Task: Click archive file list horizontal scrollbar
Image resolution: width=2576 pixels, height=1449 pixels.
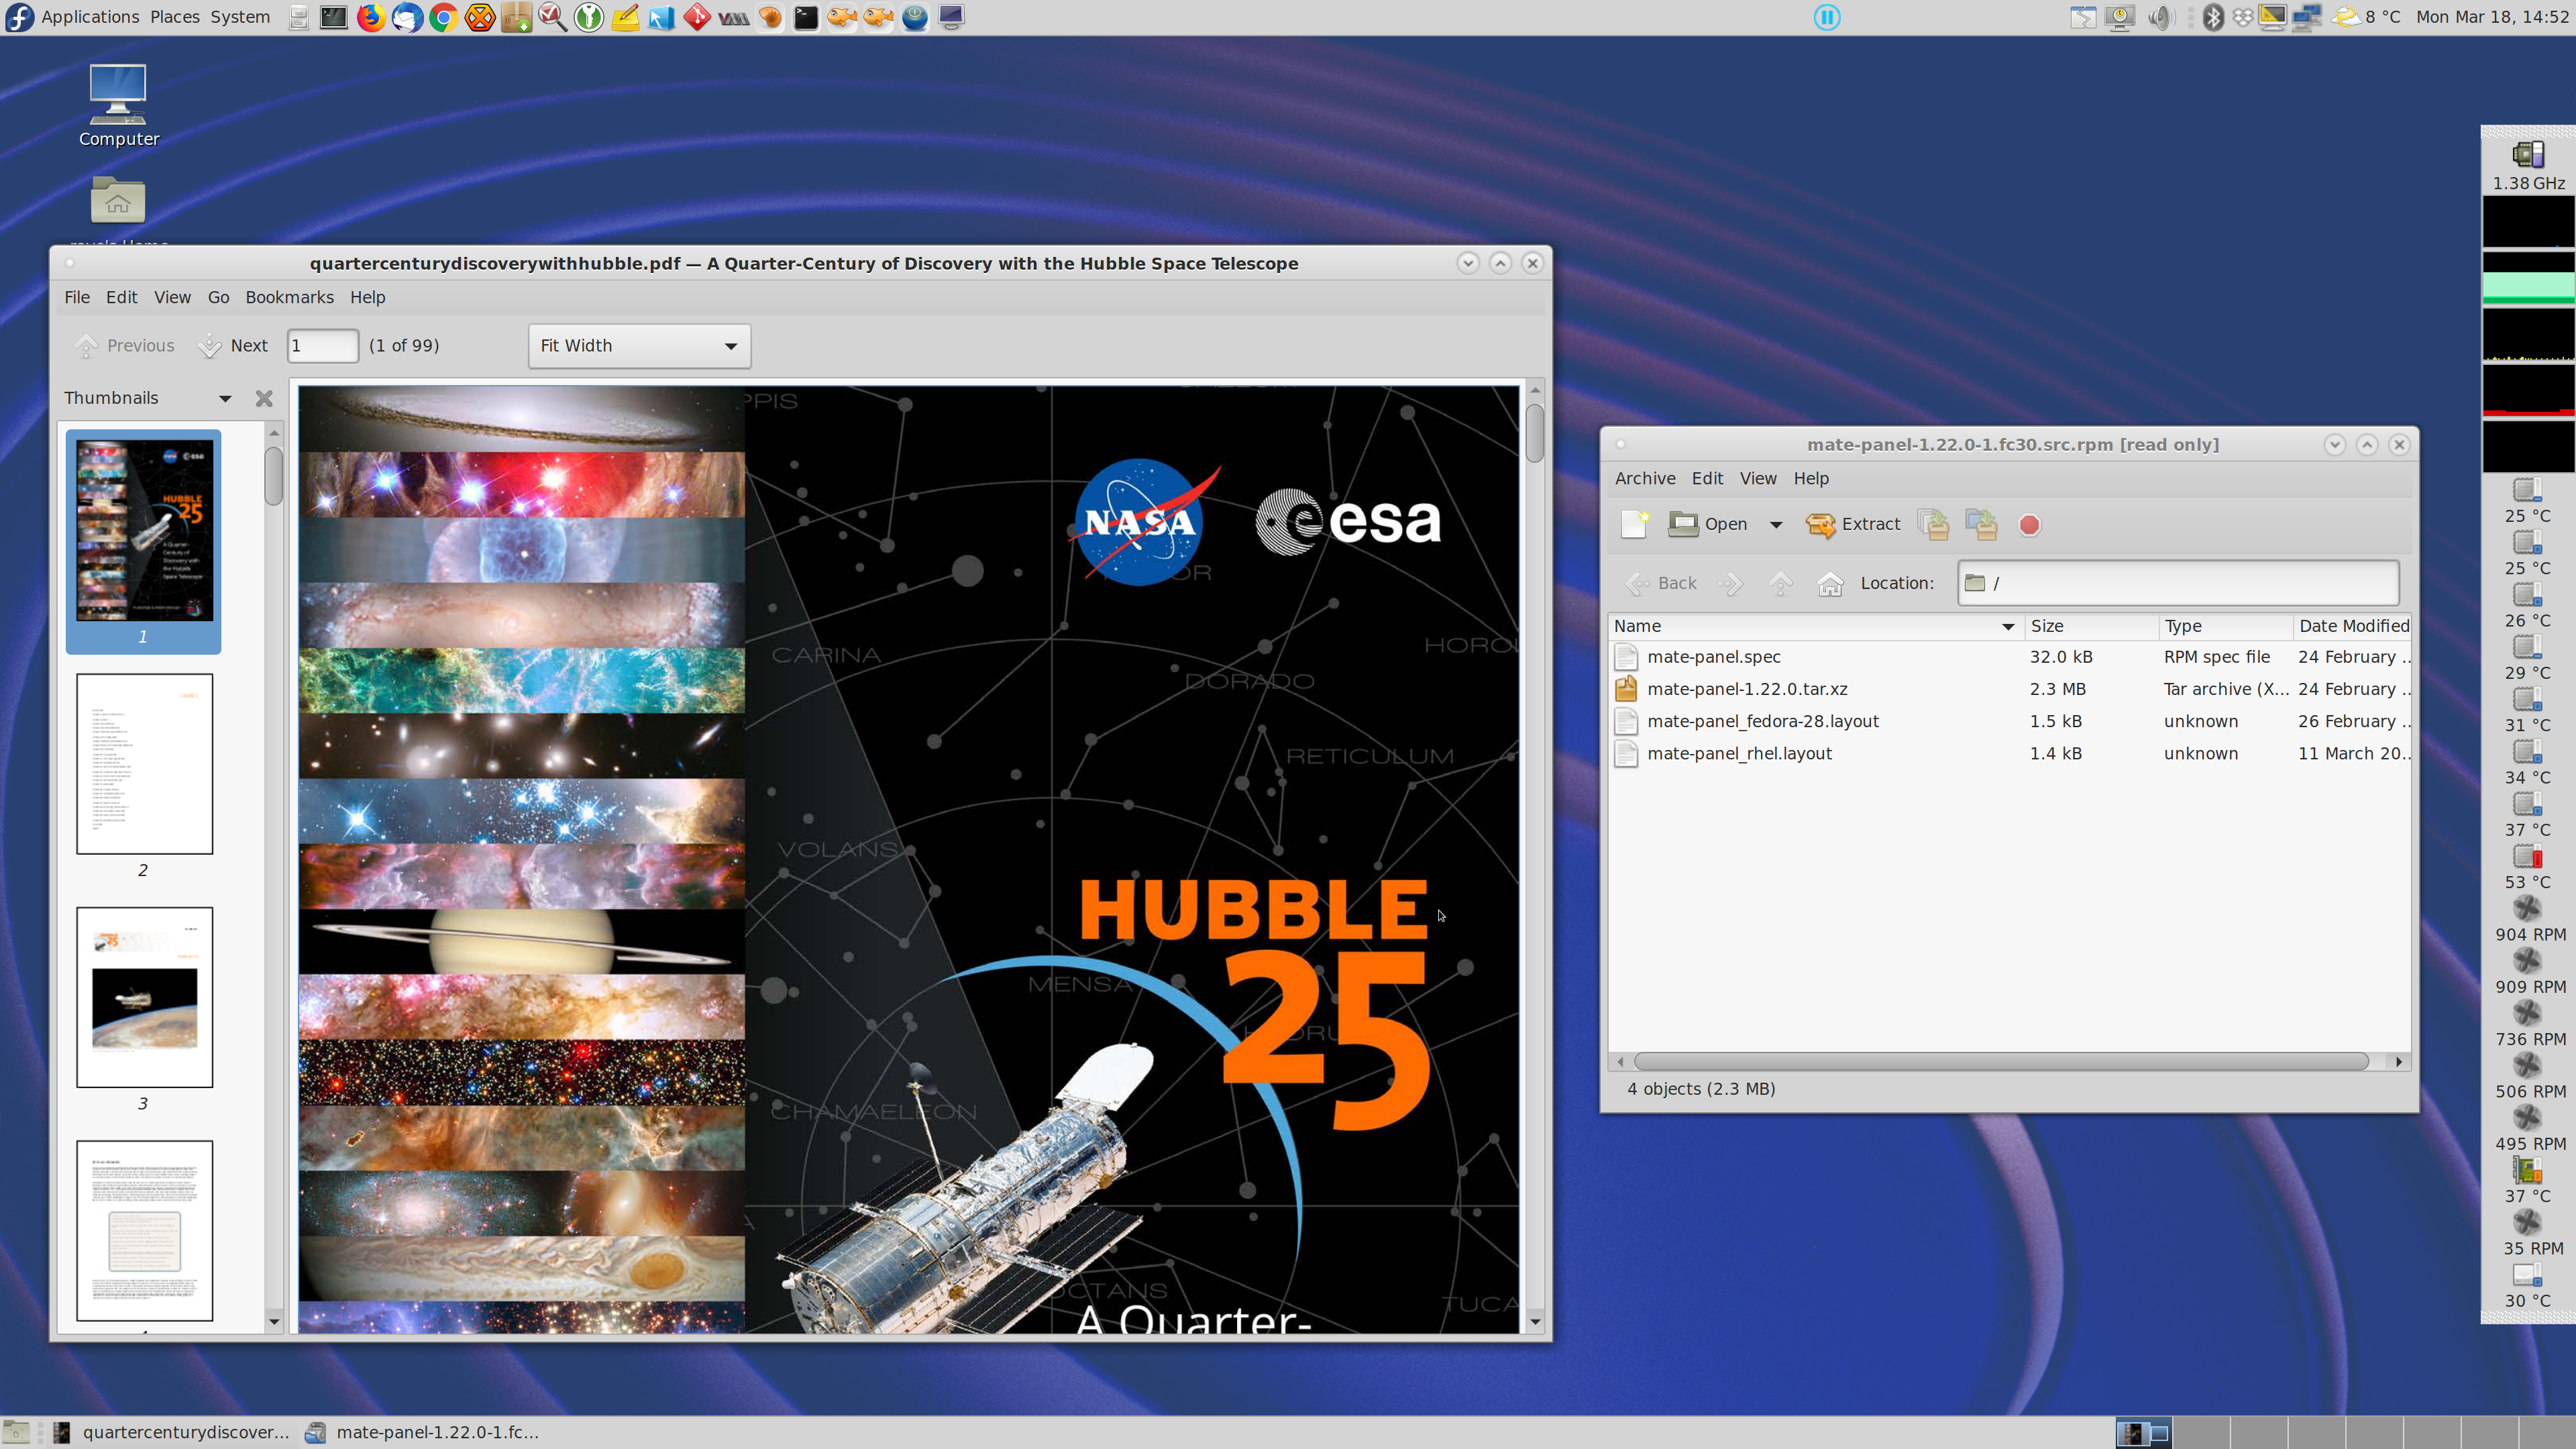Action: pyautogui.click(x=2000, y=1061)
